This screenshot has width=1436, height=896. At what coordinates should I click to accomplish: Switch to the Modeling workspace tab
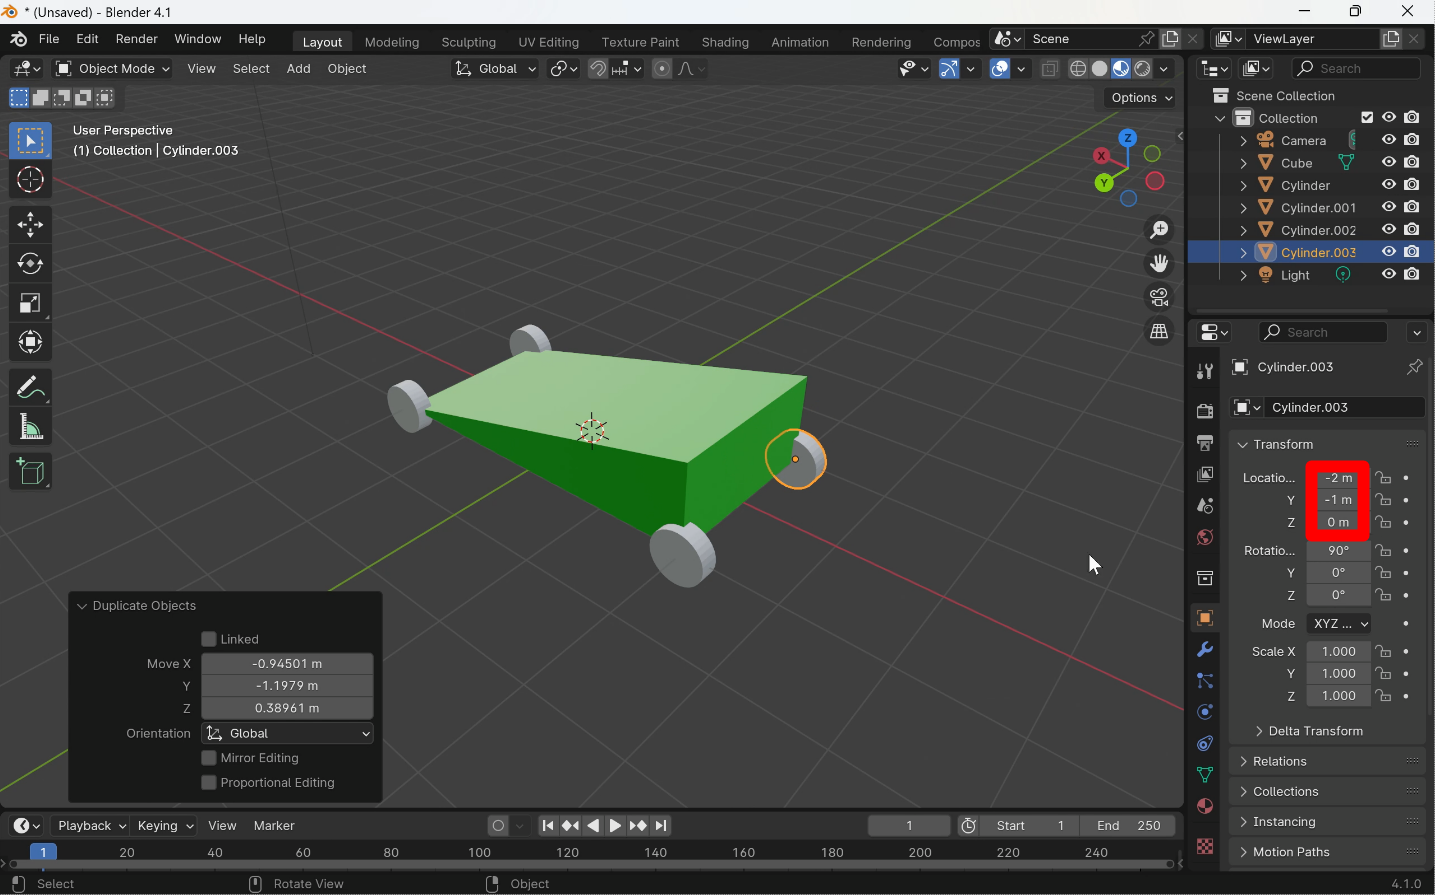(392, 42)
